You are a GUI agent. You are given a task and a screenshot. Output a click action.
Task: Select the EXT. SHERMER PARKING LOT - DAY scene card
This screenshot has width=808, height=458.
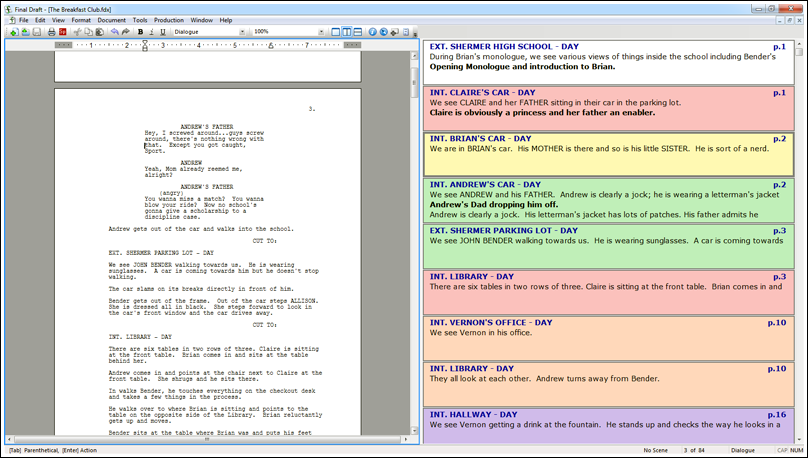[x=609, y=246]
